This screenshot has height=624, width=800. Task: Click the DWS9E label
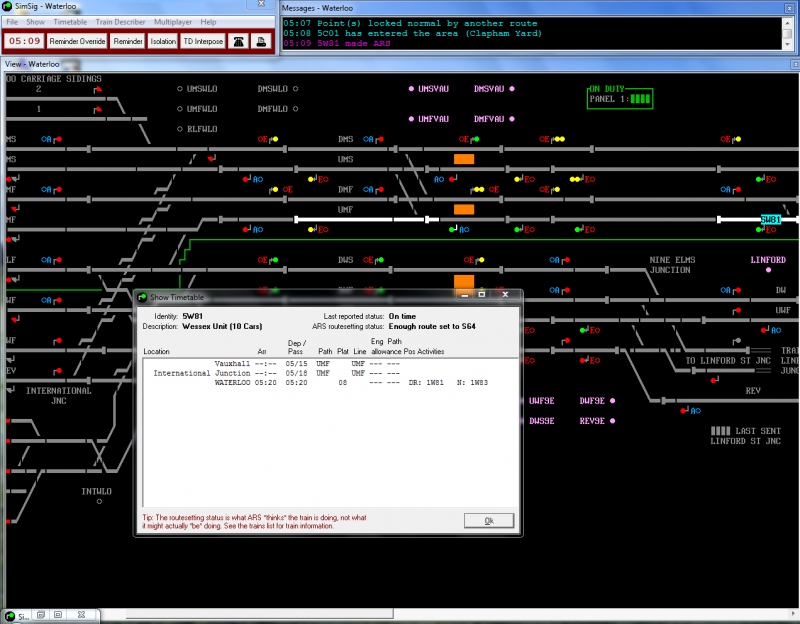541,421
